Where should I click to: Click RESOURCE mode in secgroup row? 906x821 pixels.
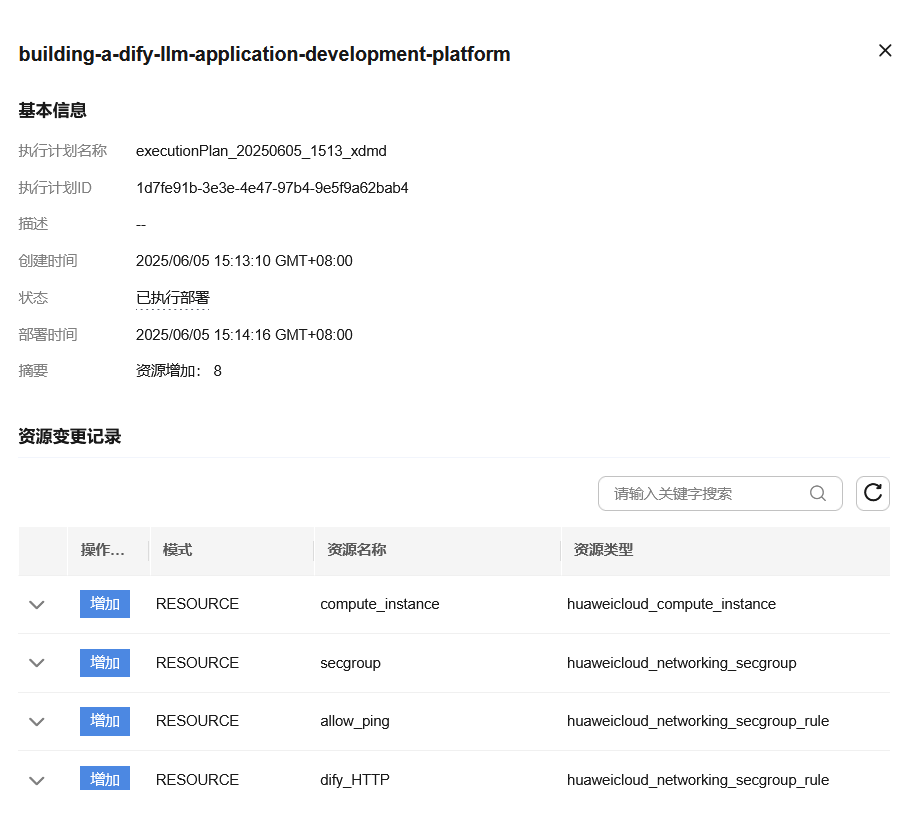(197, 663)
